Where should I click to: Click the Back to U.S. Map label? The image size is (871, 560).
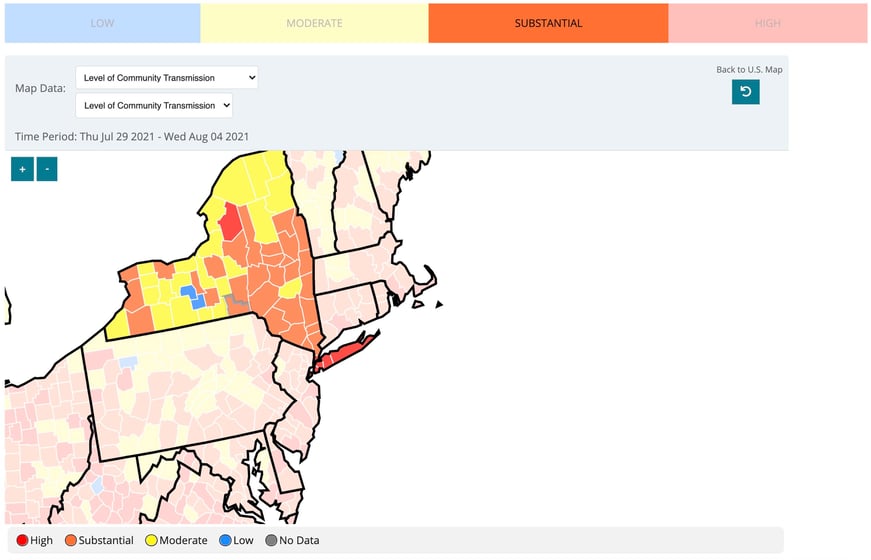coord(749,69)
